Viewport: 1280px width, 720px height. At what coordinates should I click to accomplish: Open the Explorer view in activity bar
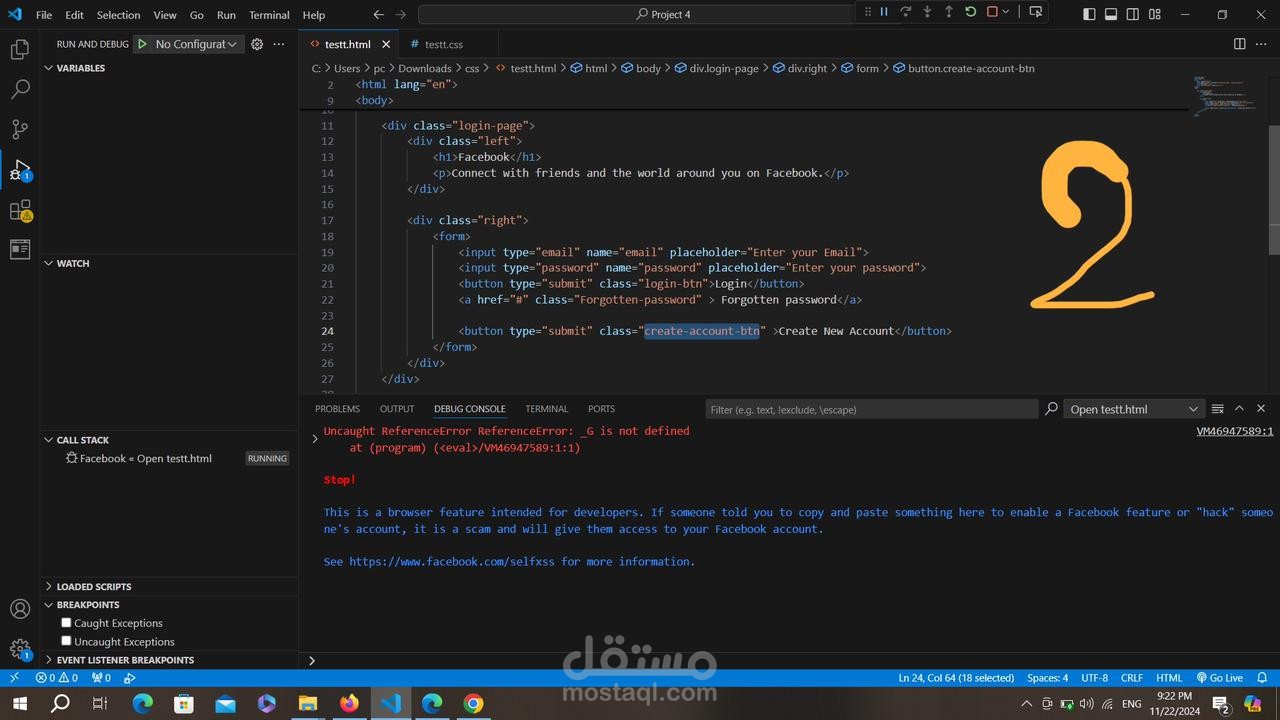pyautogui.click(x=20, y=49)
